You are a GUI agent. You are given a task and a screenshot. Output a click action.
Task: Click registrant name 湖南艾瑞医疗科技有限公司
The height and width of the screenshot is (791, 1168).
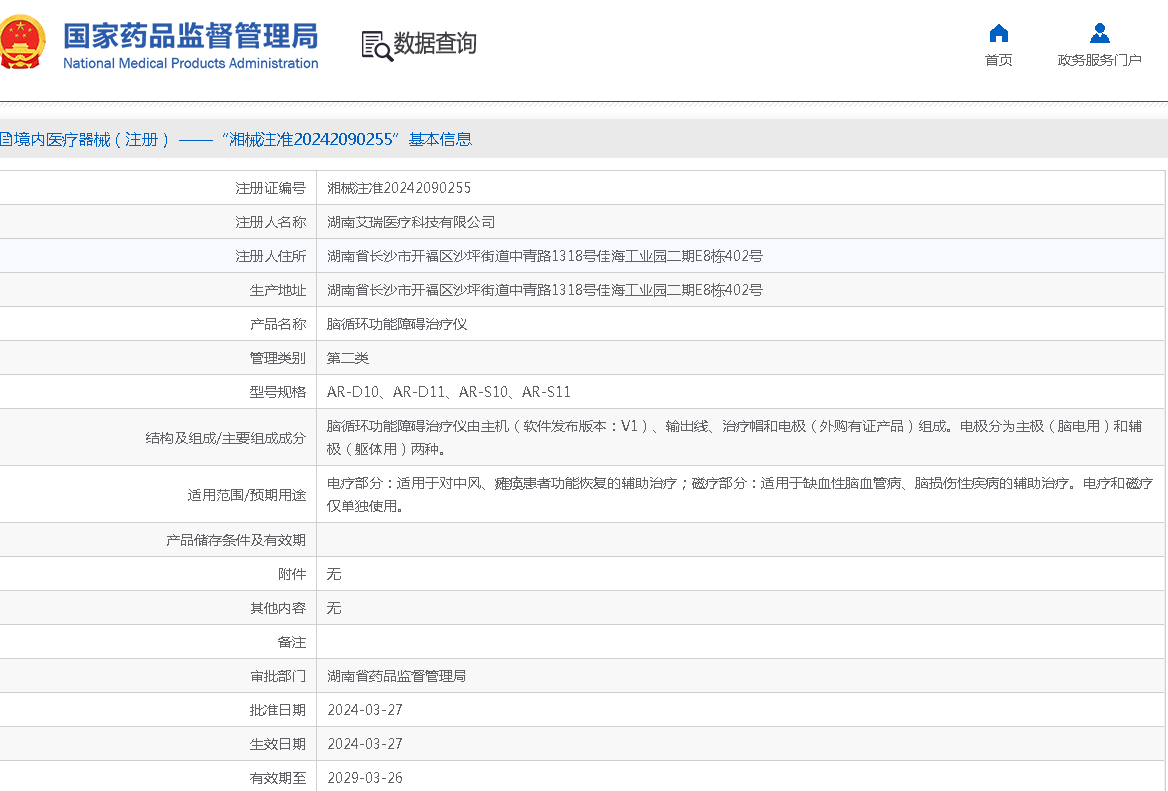[x=411, y=222]
